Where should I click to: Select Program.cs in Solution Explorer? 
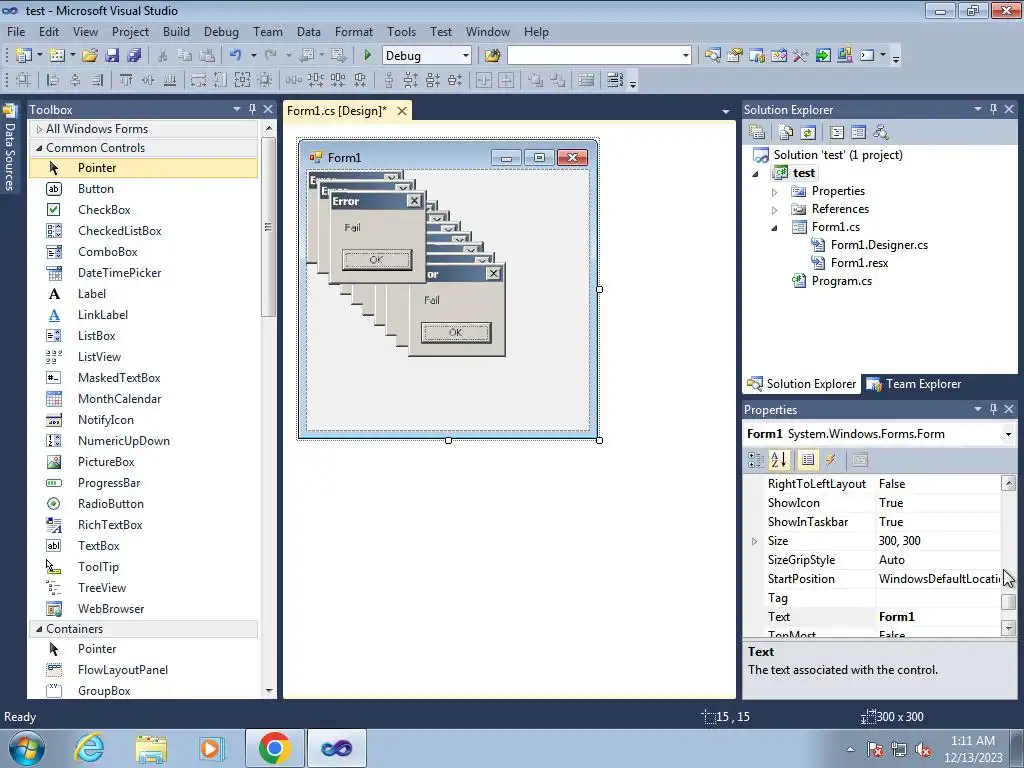(841, 281)
